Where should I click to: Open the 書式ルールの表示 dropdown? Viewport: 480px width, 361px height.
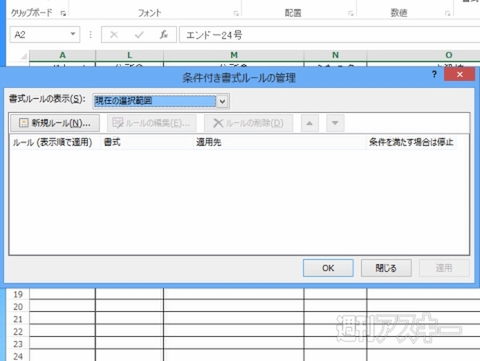(x=223, y=101)
